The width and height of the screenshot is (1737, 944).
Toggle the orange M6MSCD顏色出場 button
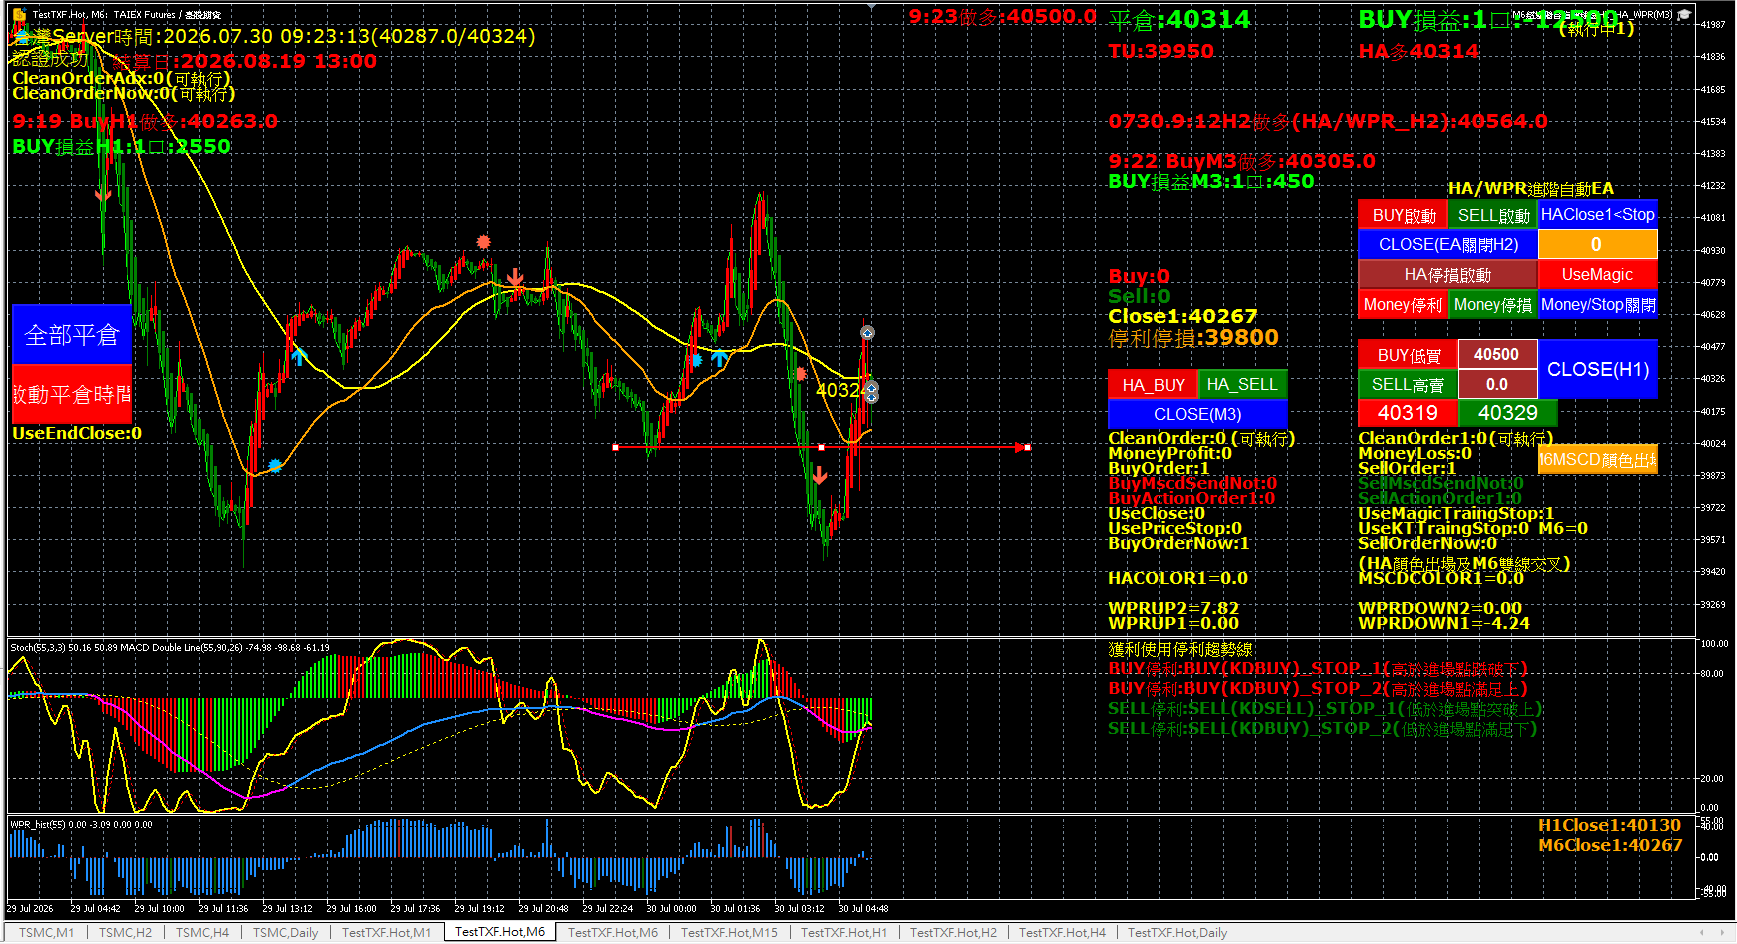[1597, 459]
